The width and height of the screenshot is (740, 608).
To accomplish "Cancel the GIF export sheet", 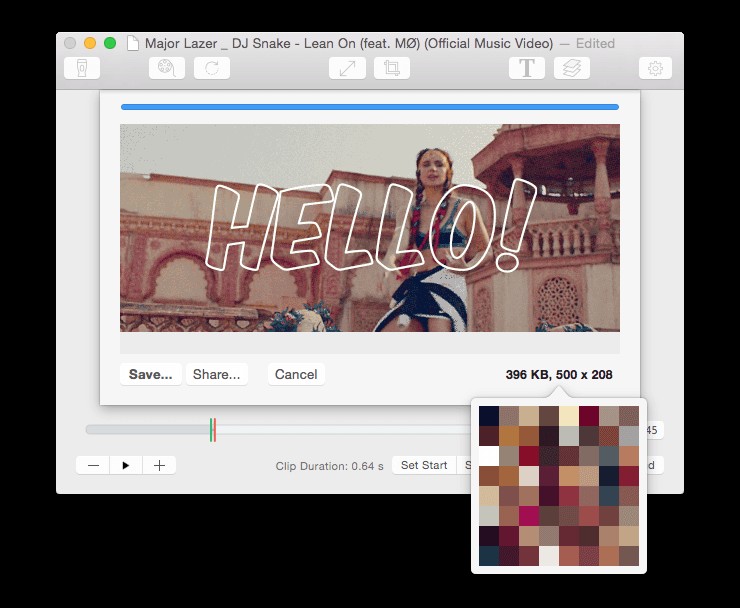I will (296, 374).
